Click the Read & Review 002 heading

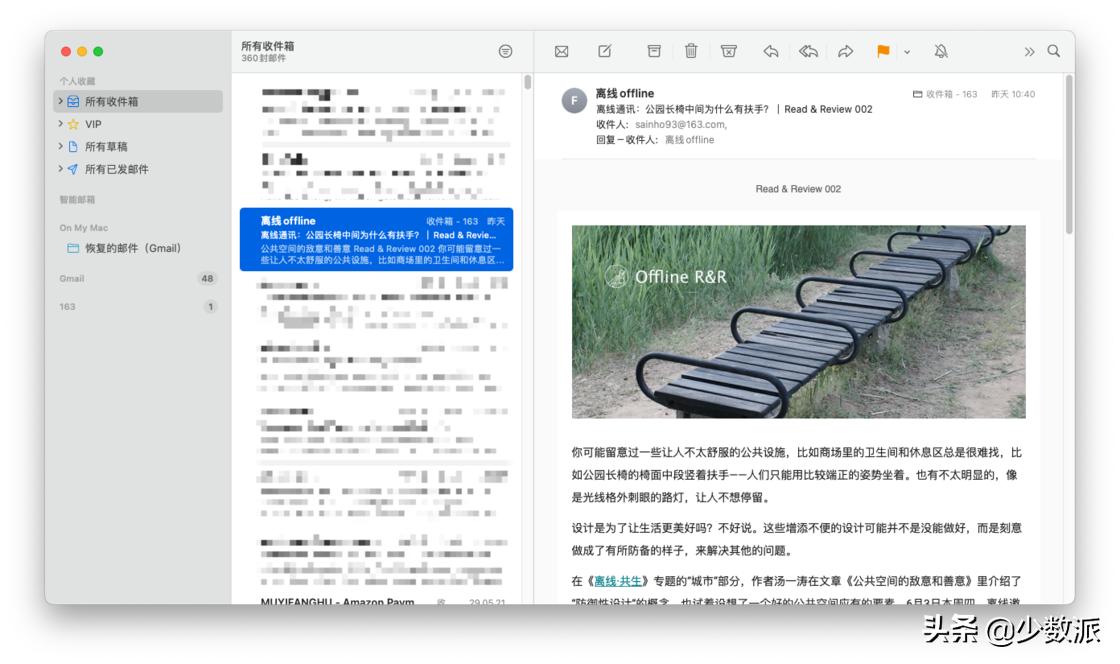click(x=798, y=189)
